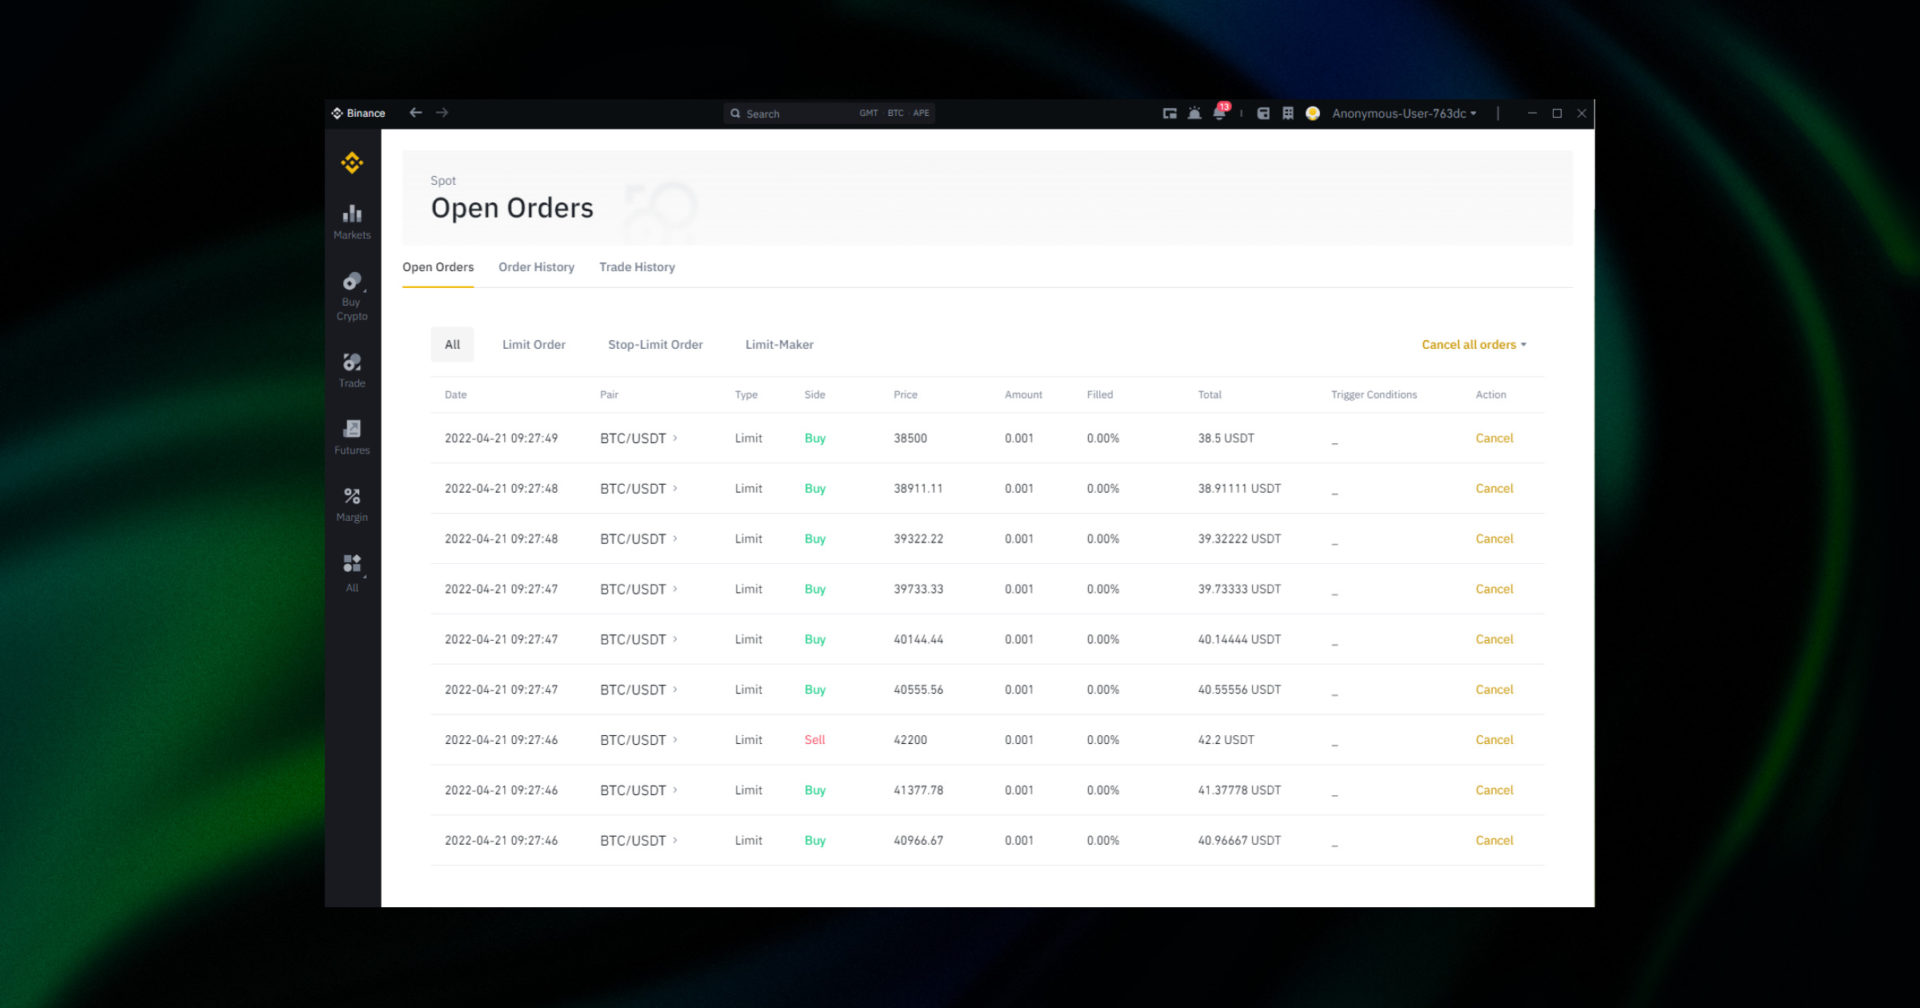
Task: Open the Markets section in sidebar
Action: (352, 221)
